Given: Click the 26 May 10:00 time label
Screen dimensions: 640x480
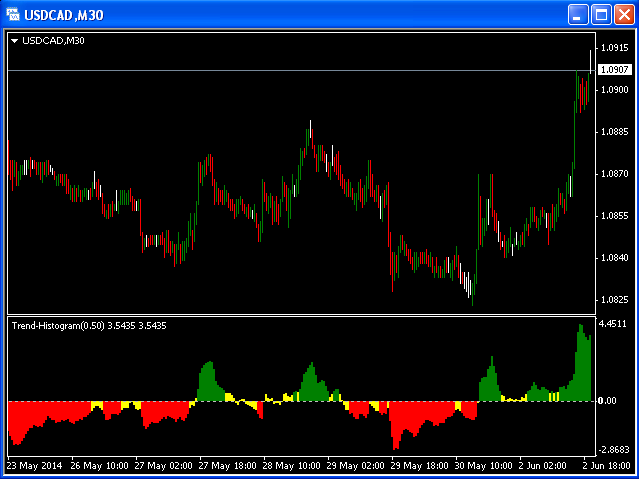Looking at the screenshot, I should pos(102,466).
